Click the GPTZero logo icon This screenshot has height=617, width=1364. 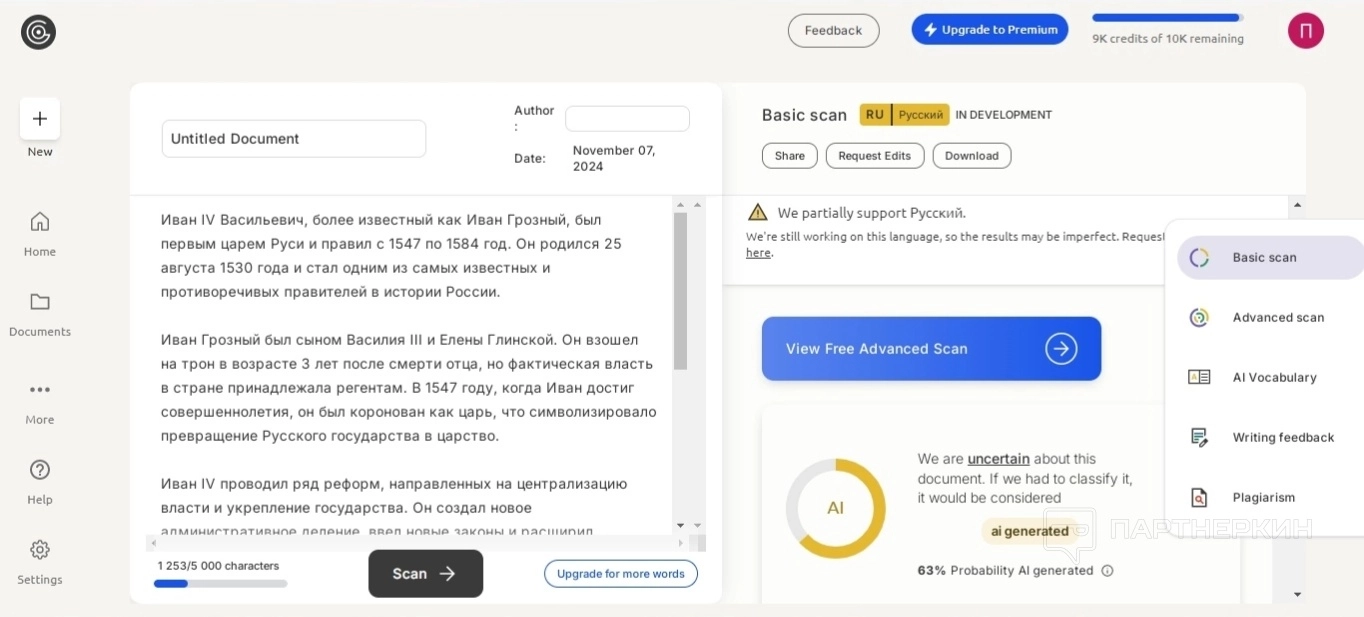tap(39, 32)
